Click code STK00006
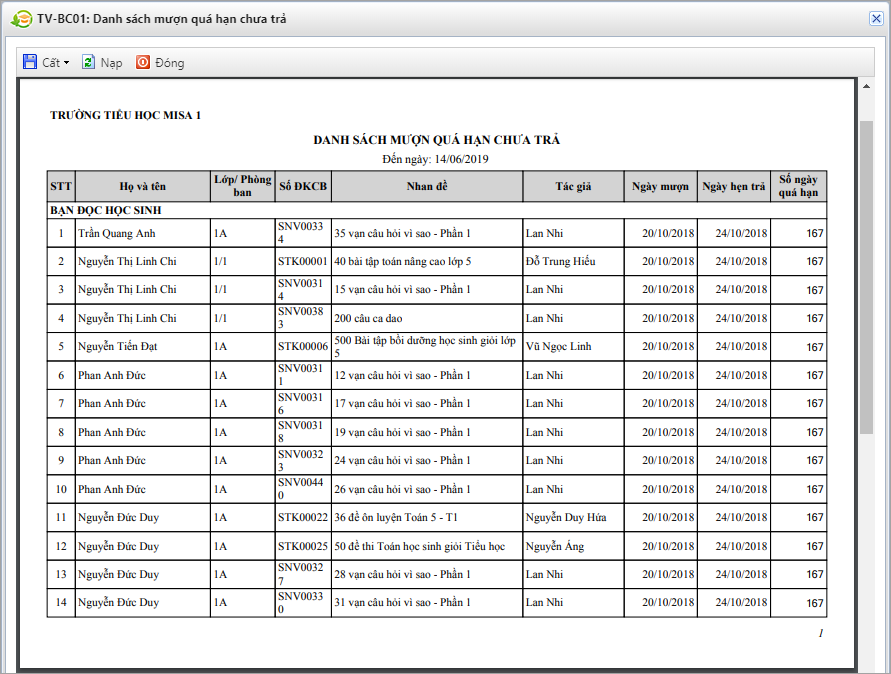Image resolution: width=891 pixels, height=674 pixels. (303, 346)
